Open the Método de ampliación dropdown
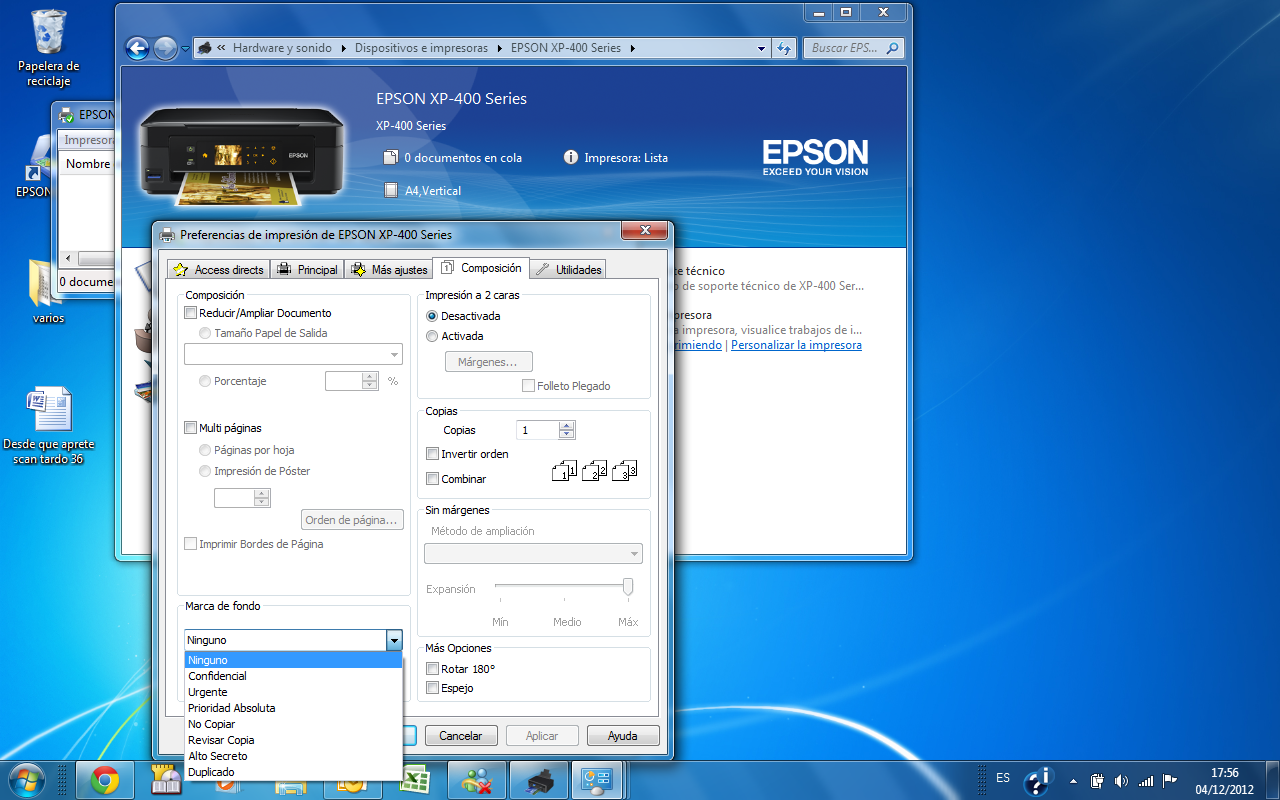1280x800 pixels. pyautogui.click(x=533, y=554)
